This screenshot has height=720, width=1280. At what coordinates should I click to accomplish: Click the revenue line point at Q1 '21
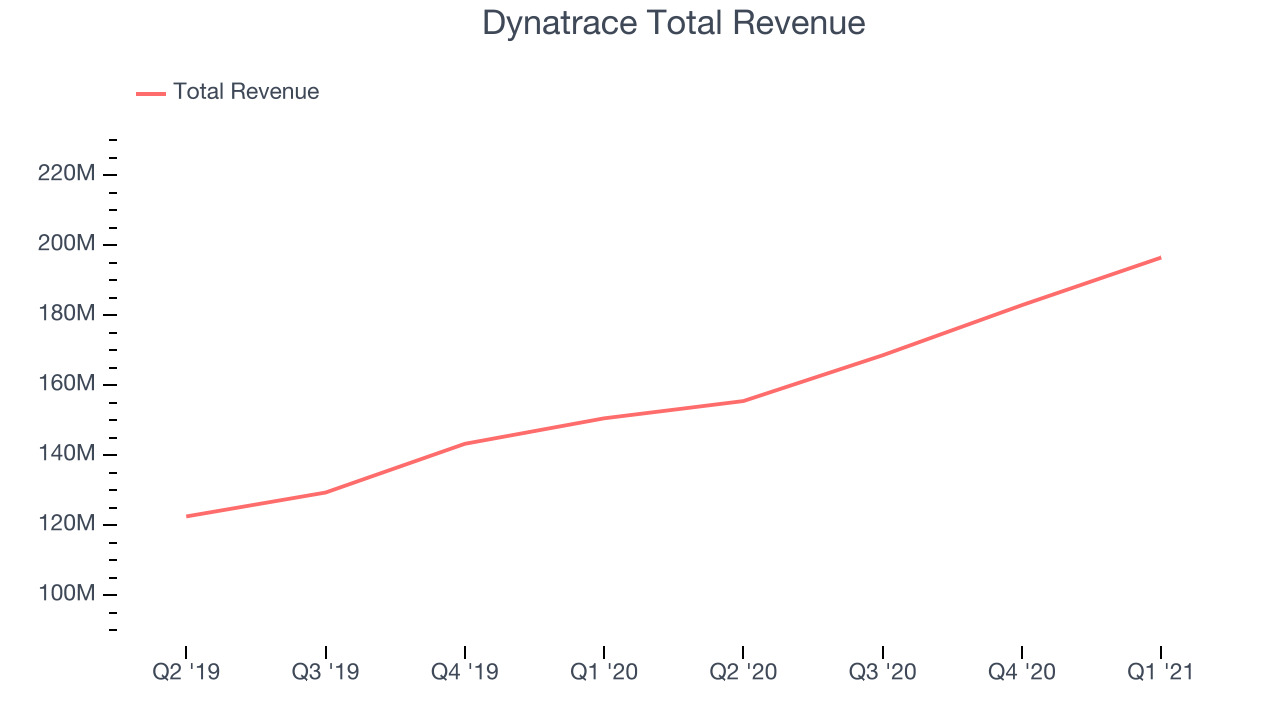tap(1160, 258)
